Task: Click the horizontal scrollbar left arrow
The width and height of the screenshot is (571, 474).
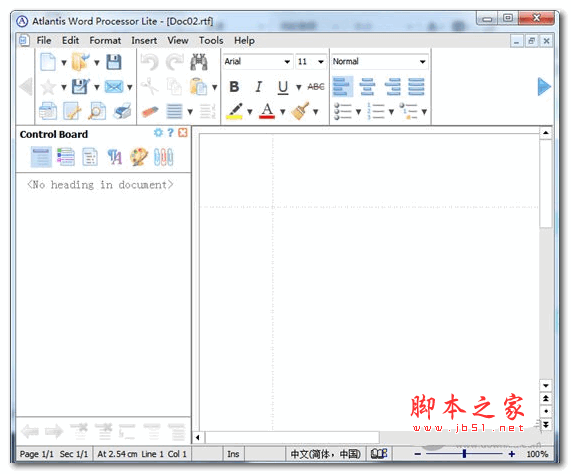Action: pos(198,437)
